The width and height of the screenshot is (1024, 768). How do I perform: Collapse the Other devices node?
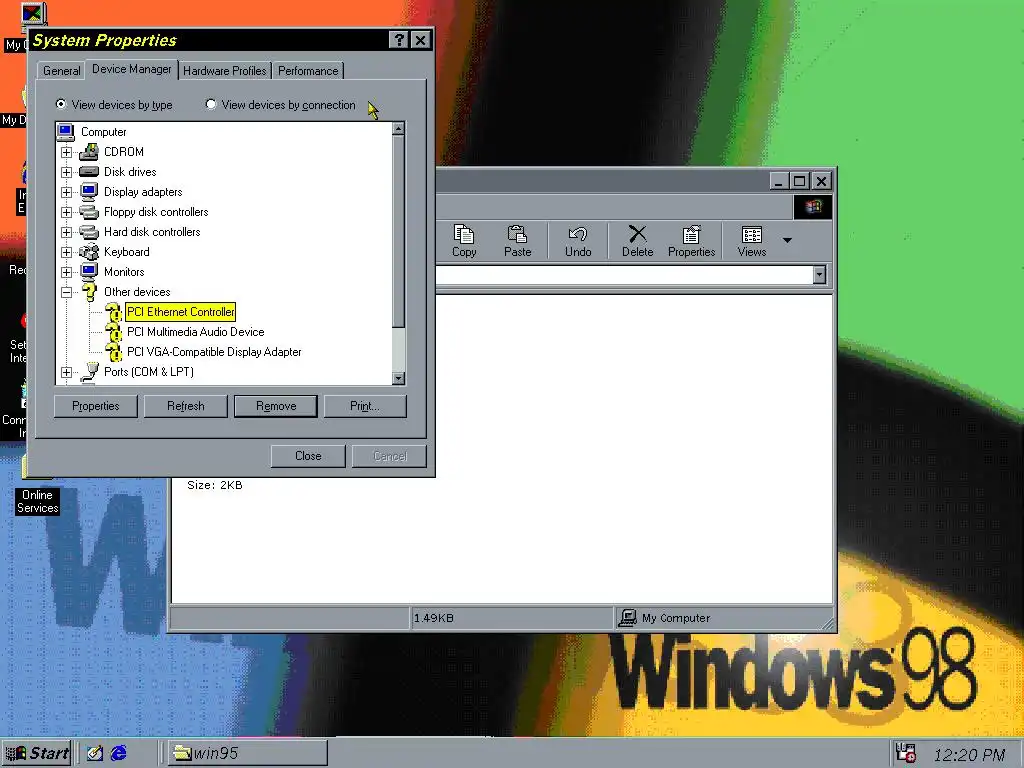tap(66, 293)
